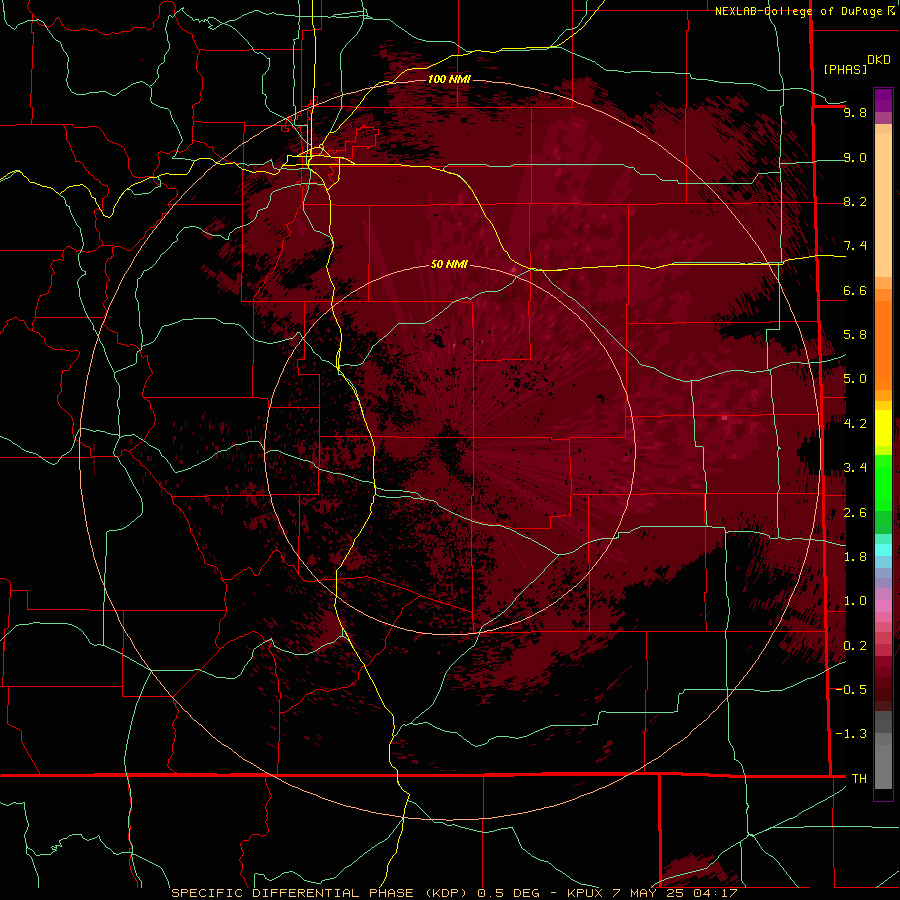Click the DKD label above the color scale
This screenshot has width=900, height=900.
879,60
